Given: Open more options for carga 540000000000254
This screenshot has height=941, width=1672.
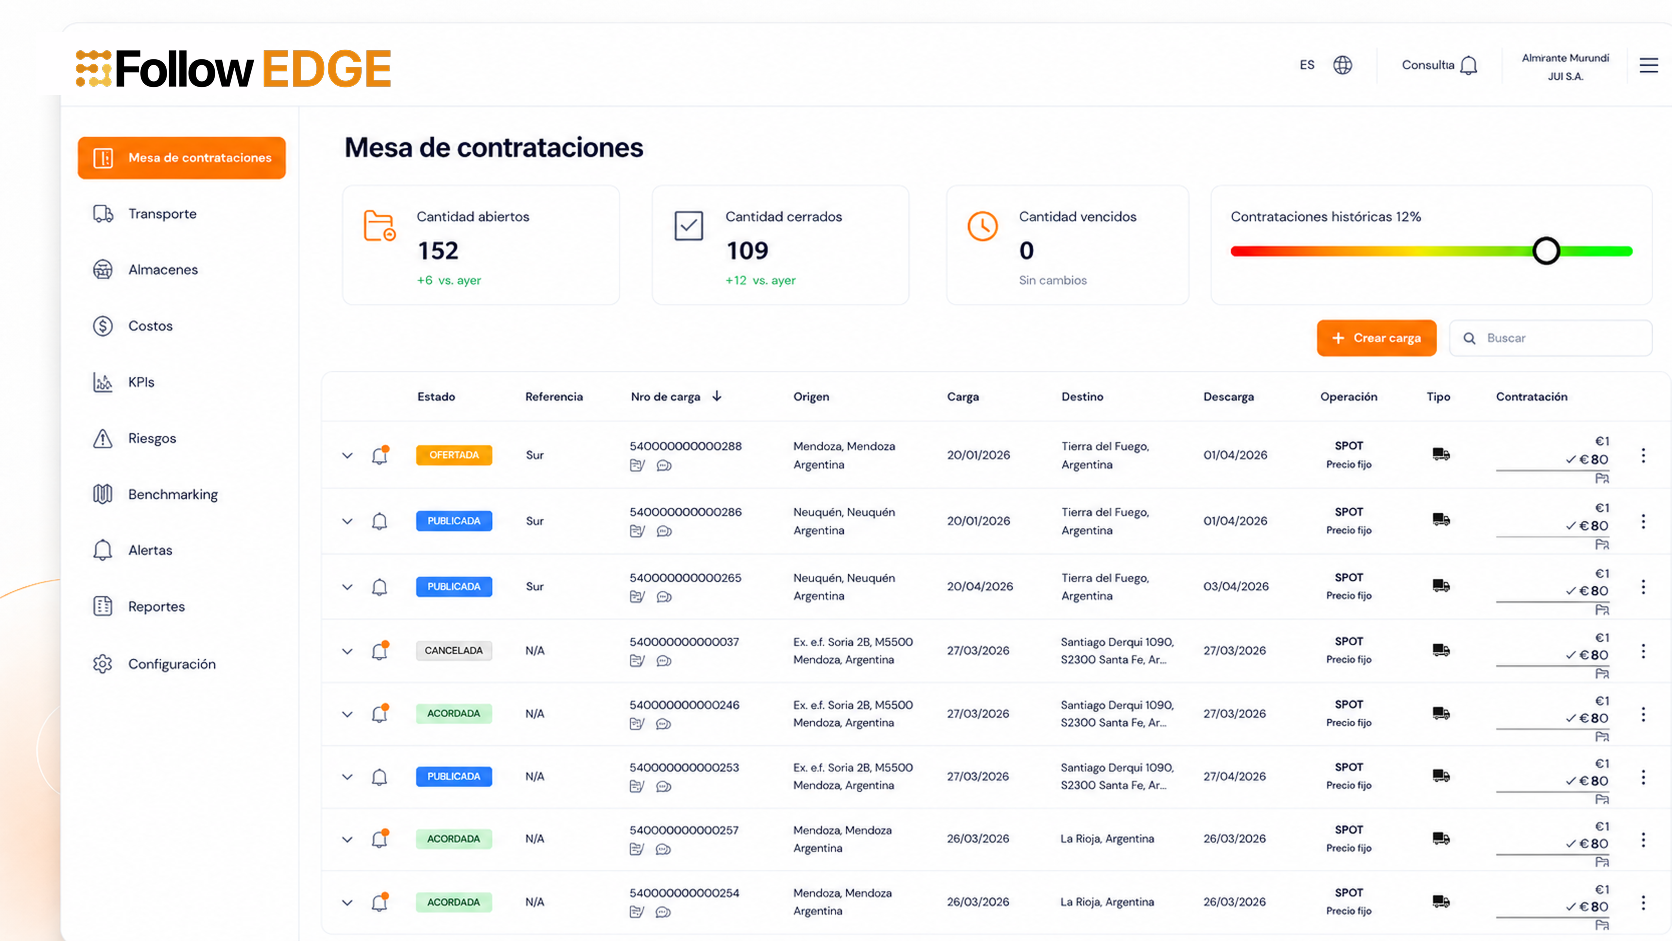Looking at the screenshot, I should click(x=1643, y=902).
